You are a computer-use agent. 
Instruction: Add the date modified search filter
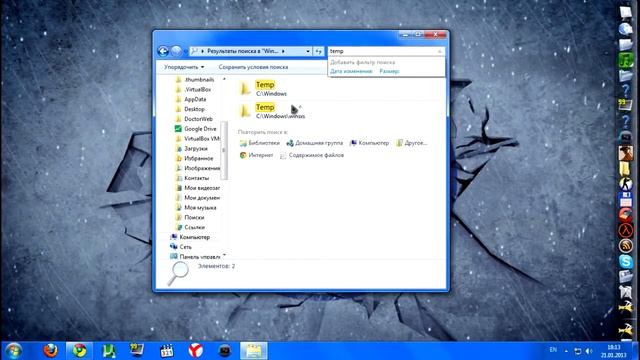tap(351, 71)
